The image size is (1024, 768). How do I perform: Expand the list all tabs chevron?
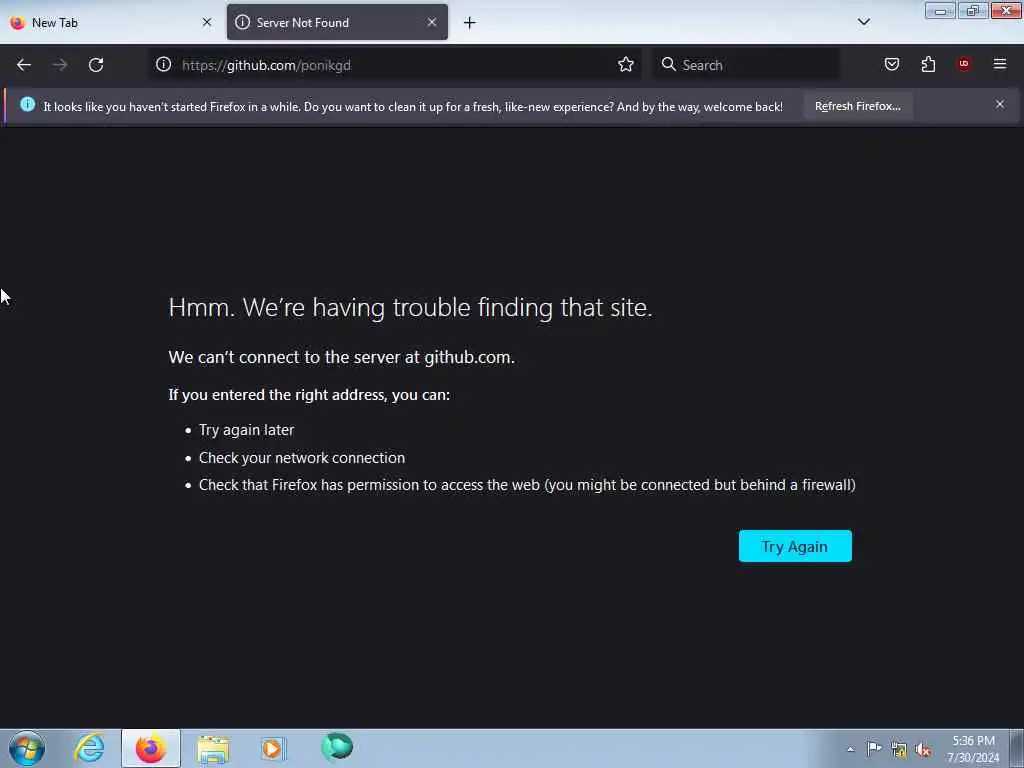point(863,22)
